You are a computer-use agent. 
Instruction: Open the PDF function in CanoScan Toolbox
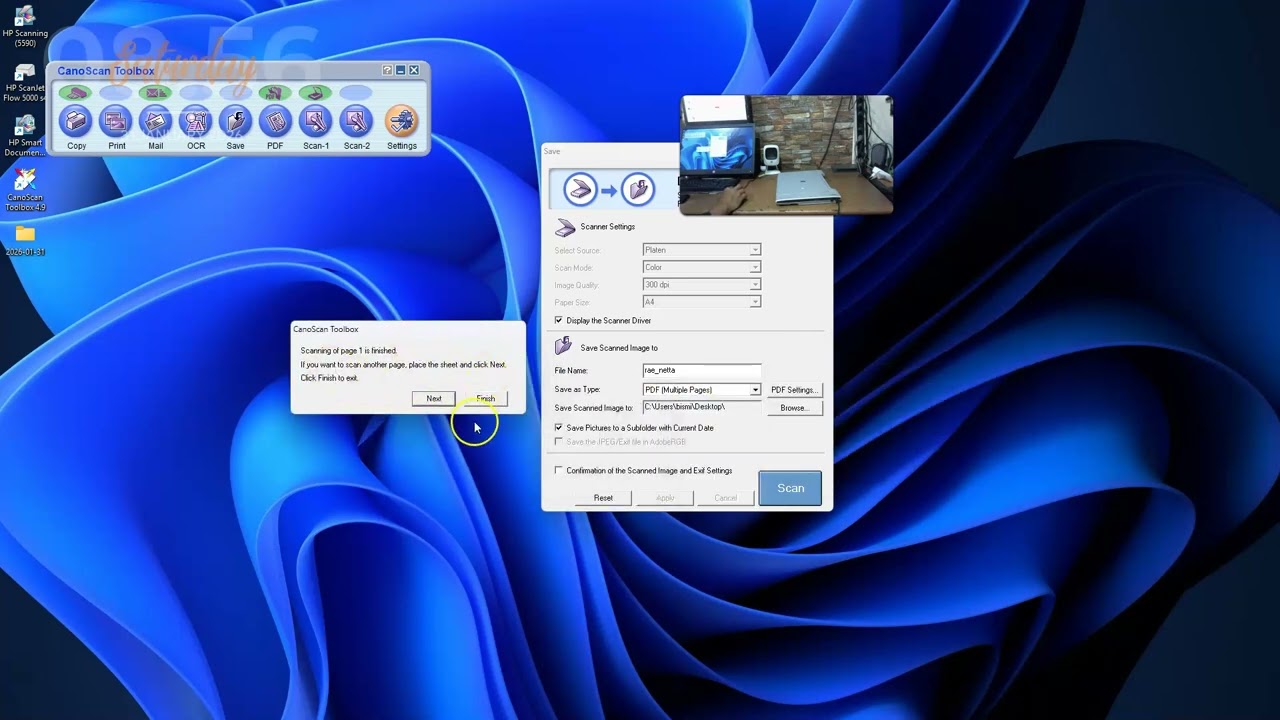275,122
